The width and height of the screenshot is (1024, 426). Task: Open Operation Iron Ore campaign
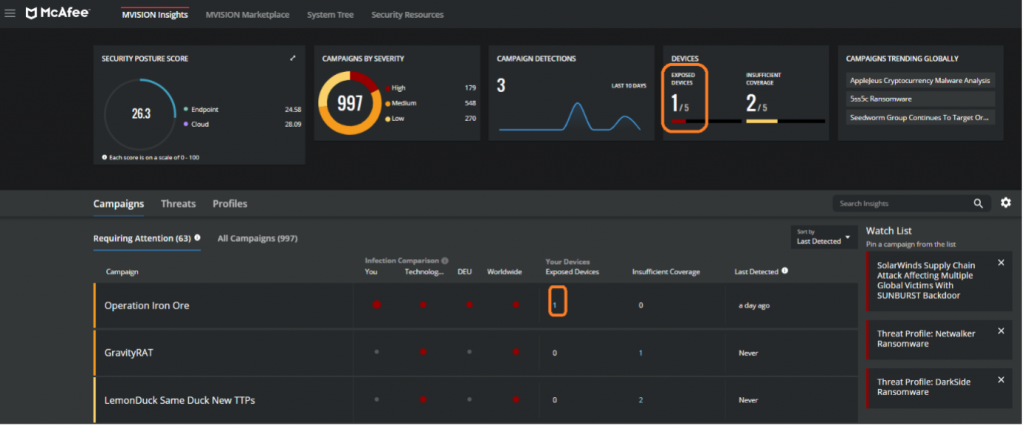[x=146, y=305]
